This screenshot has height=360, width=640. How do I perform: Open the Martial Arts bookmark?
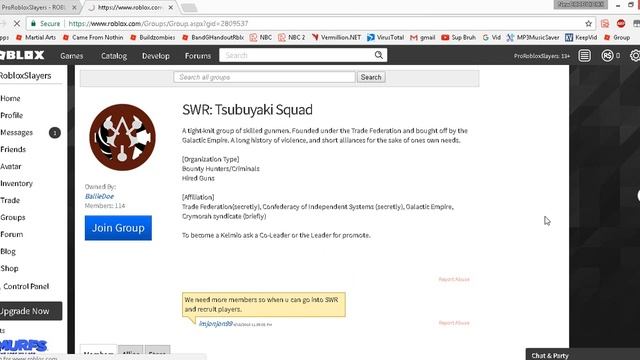[36, 37]
